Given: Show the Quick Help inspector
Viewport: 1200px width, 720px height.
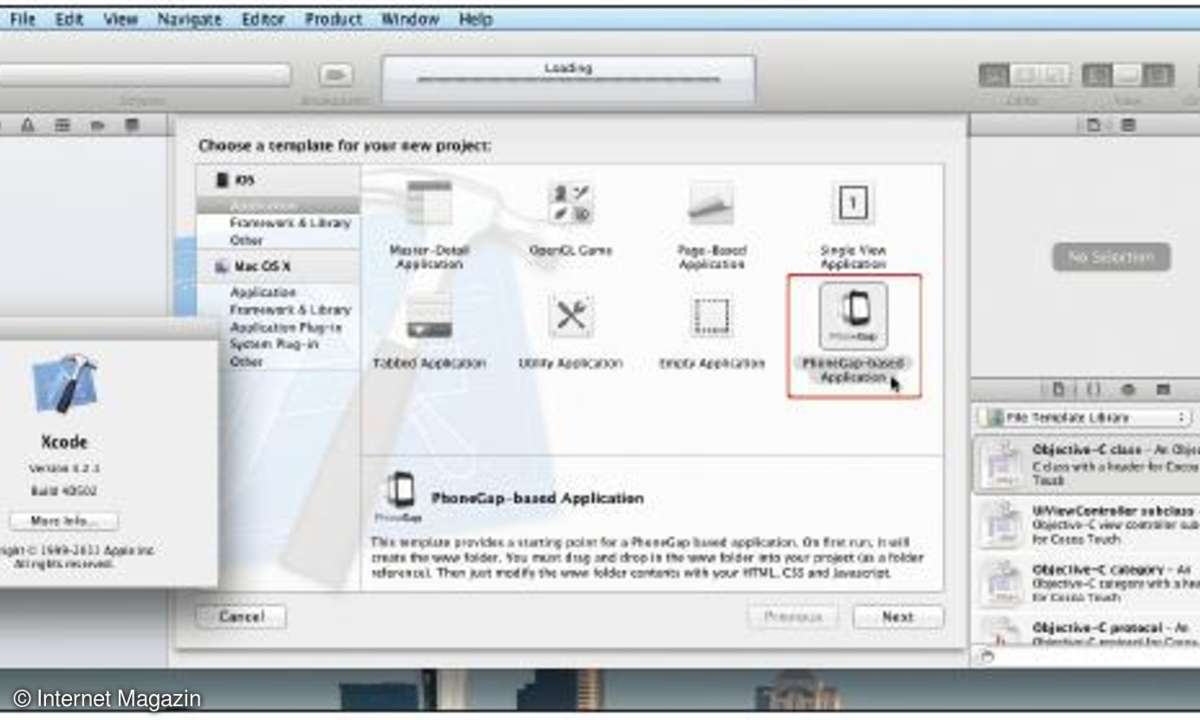Looking at the screenshot, I should tap(1128, 125).
